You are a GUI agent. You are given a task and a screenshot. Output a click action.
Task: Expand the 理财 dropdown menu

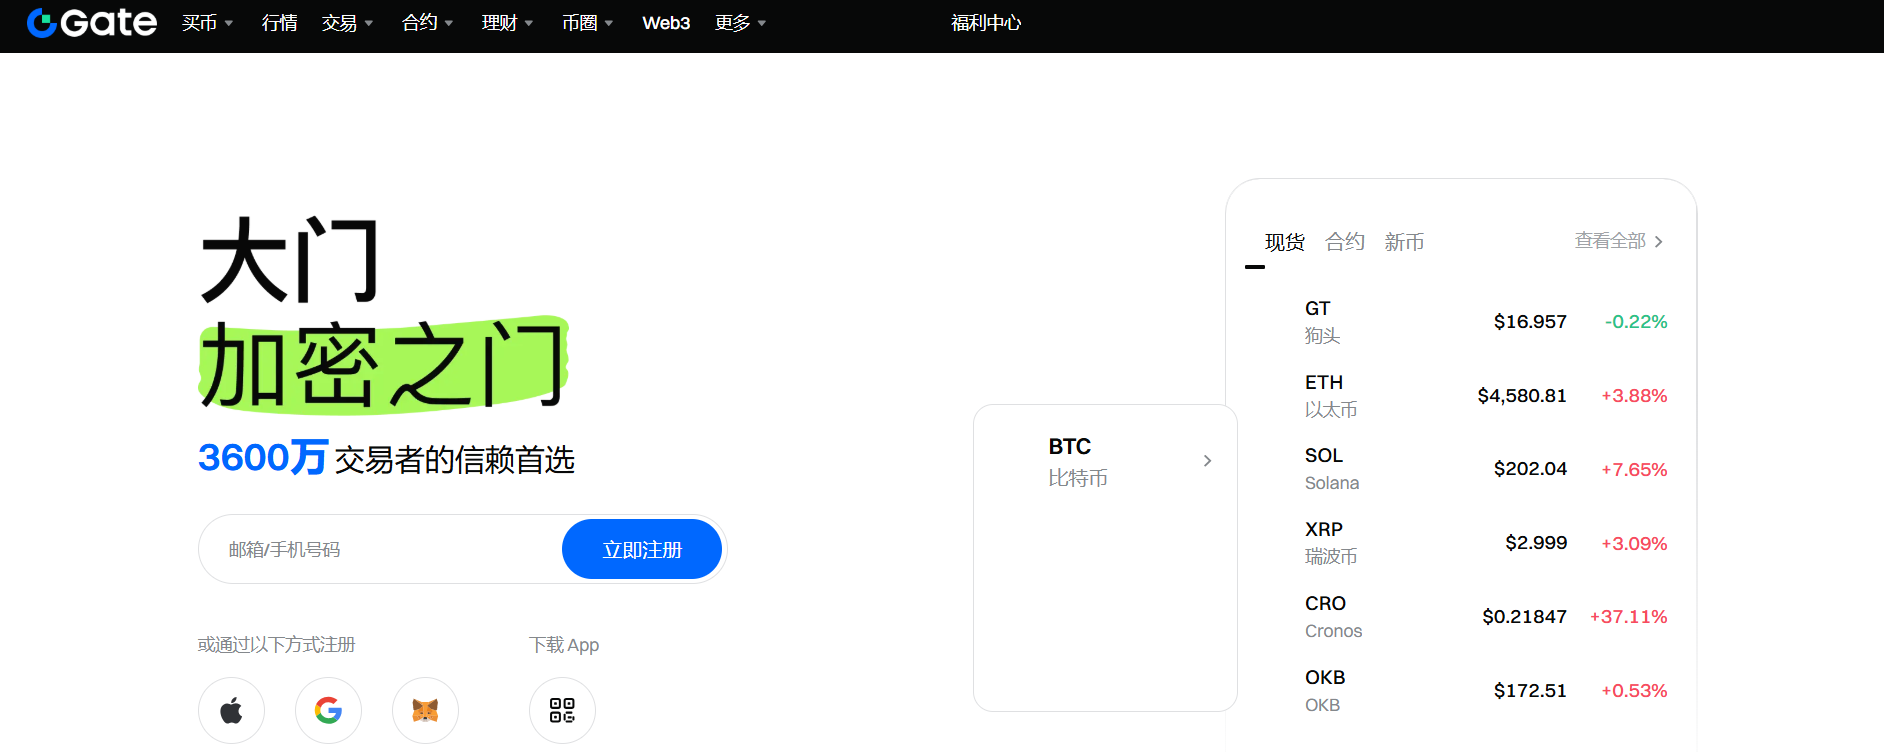[x=507, y=23]
